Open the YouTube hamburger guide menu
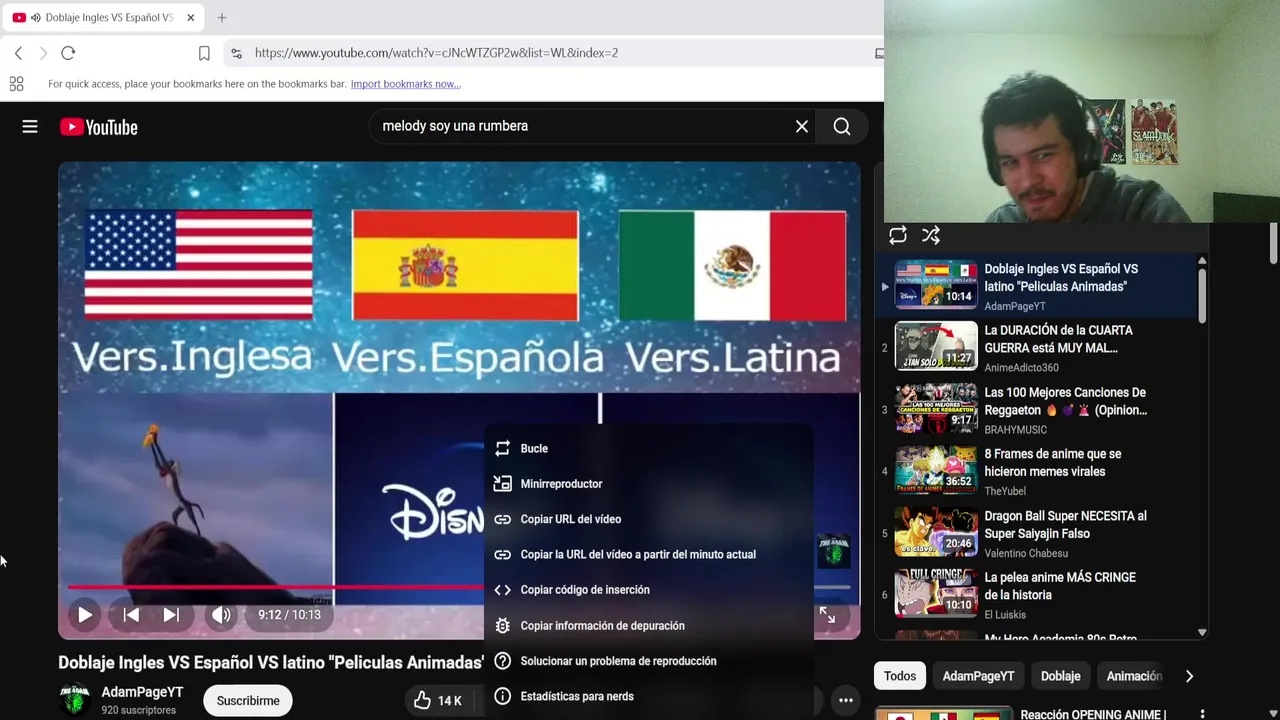Image resolution: width=1280 pixels, height=720 pixels. (30, 127)
